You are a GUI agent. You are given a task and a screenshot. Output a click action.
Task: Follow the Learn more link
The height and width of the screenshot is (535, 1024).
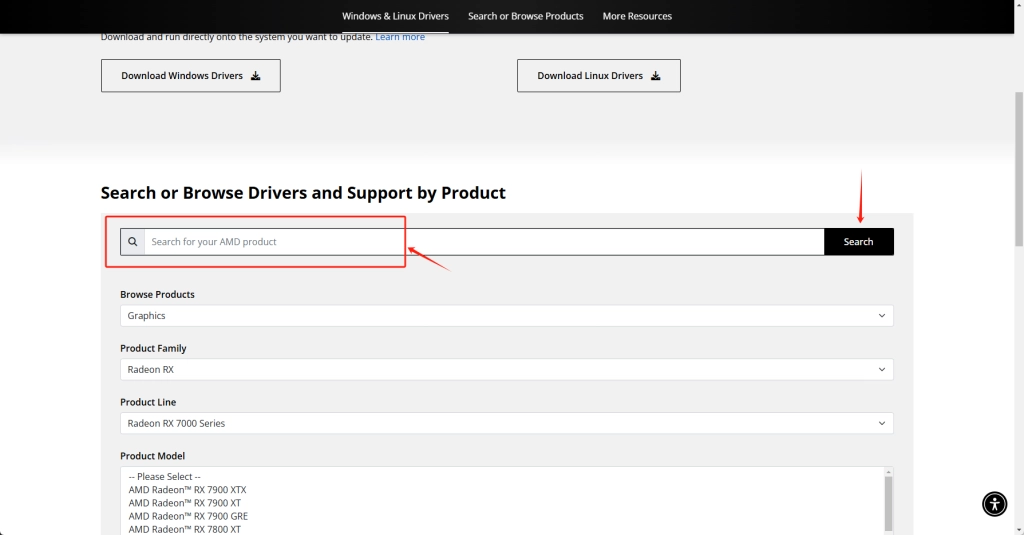pyautogui.click(x=400, y=37)
